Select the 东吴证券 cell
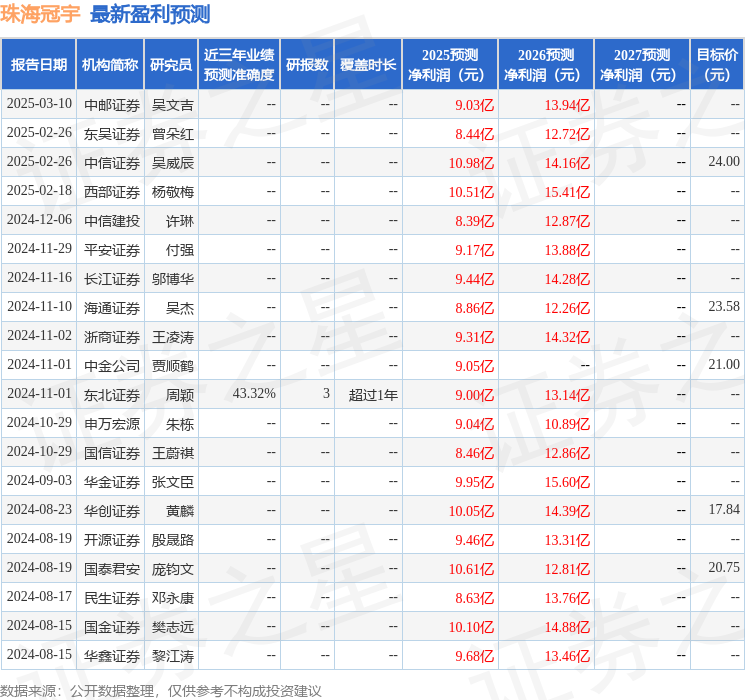Screen dimensions: 745x700 coord(112,134)
